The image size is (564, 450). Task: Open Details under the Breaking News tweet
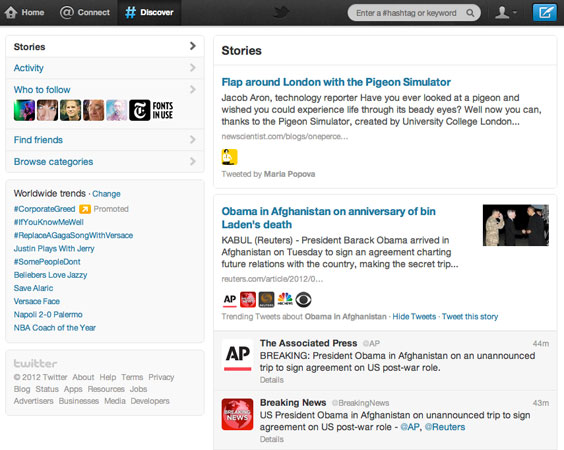(x=272, y=439)
